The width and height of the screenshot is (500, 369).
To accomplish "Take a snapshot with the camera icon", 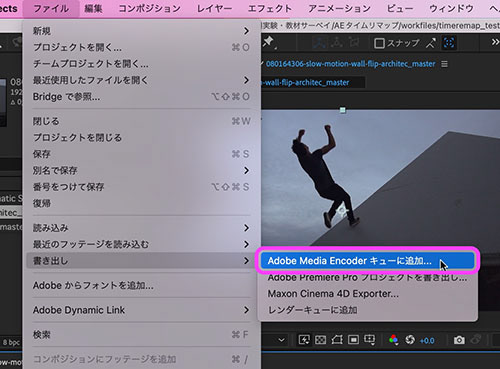I will pos(459,340).
